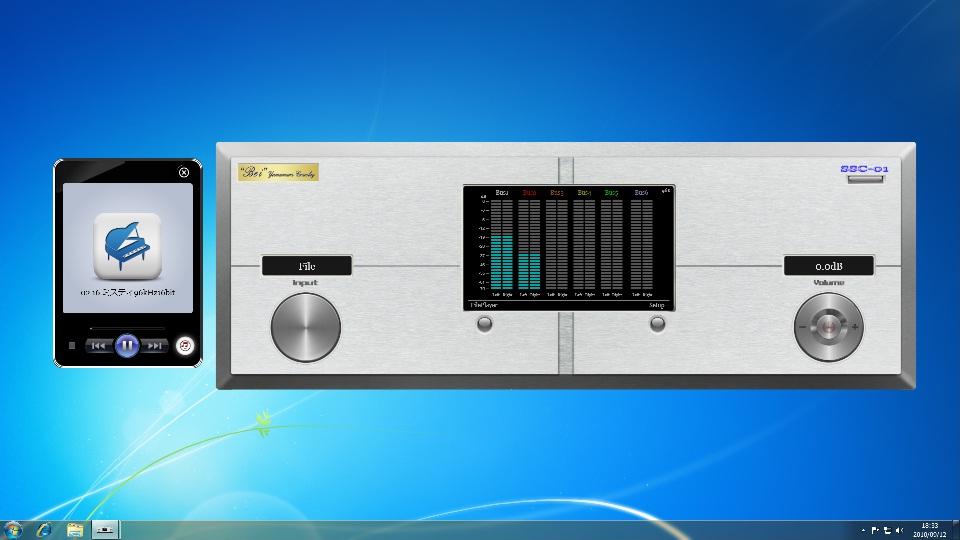Close the mini player window
The height and width of the screenshot is (540, 960).
184,172
